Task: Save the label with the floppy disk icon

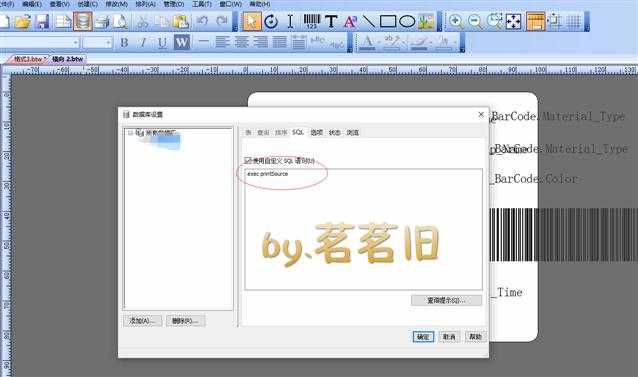Action: 42,21
